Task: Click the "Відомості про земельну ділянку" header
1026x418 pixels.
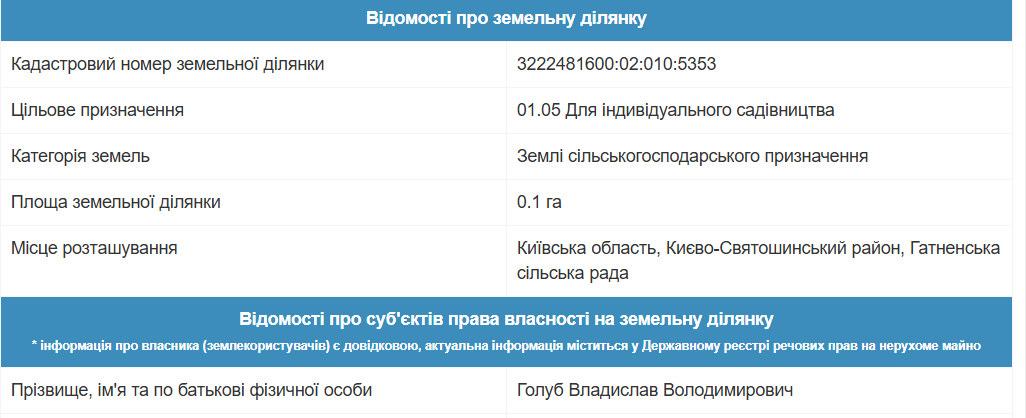Action: click(506, 19)
